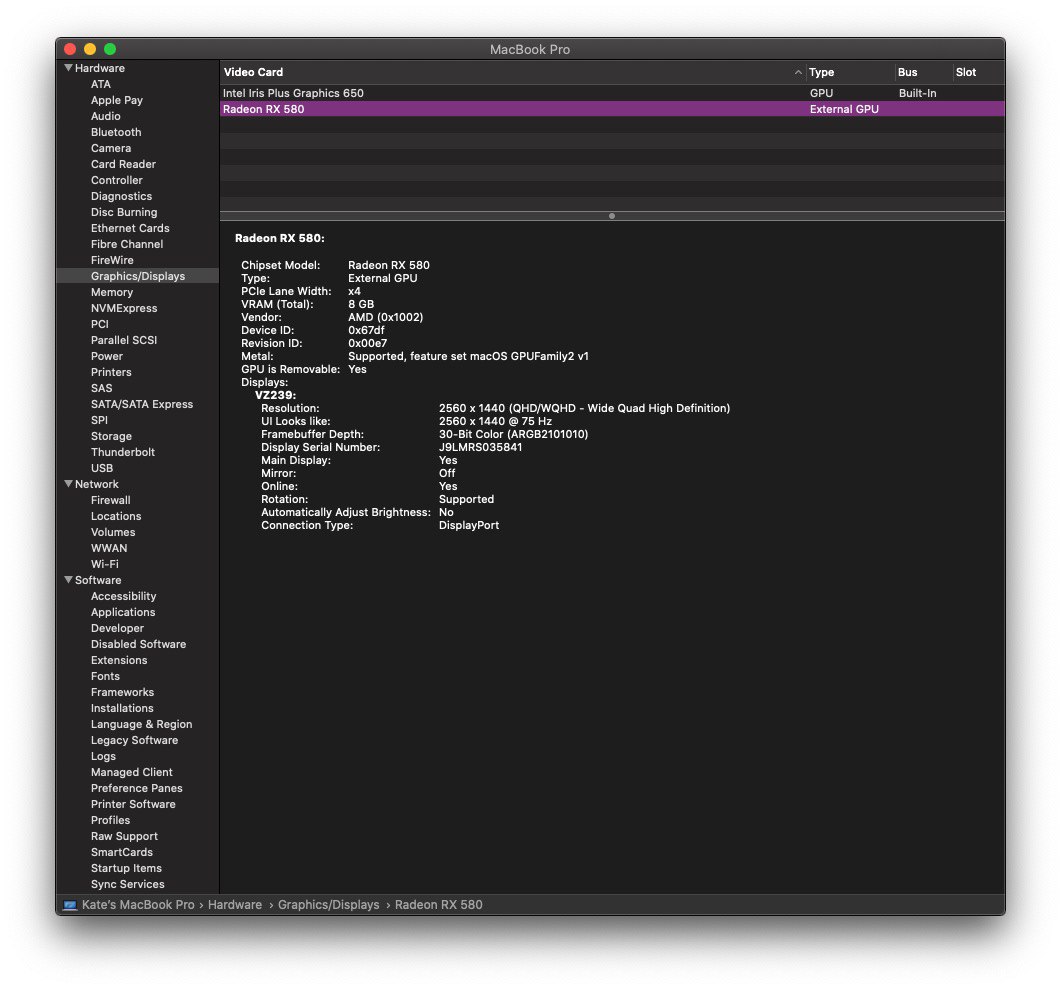Select Legacy Software in the sidebar
1061x989 pixels.
pyautogui.click(x=134, y=741)
